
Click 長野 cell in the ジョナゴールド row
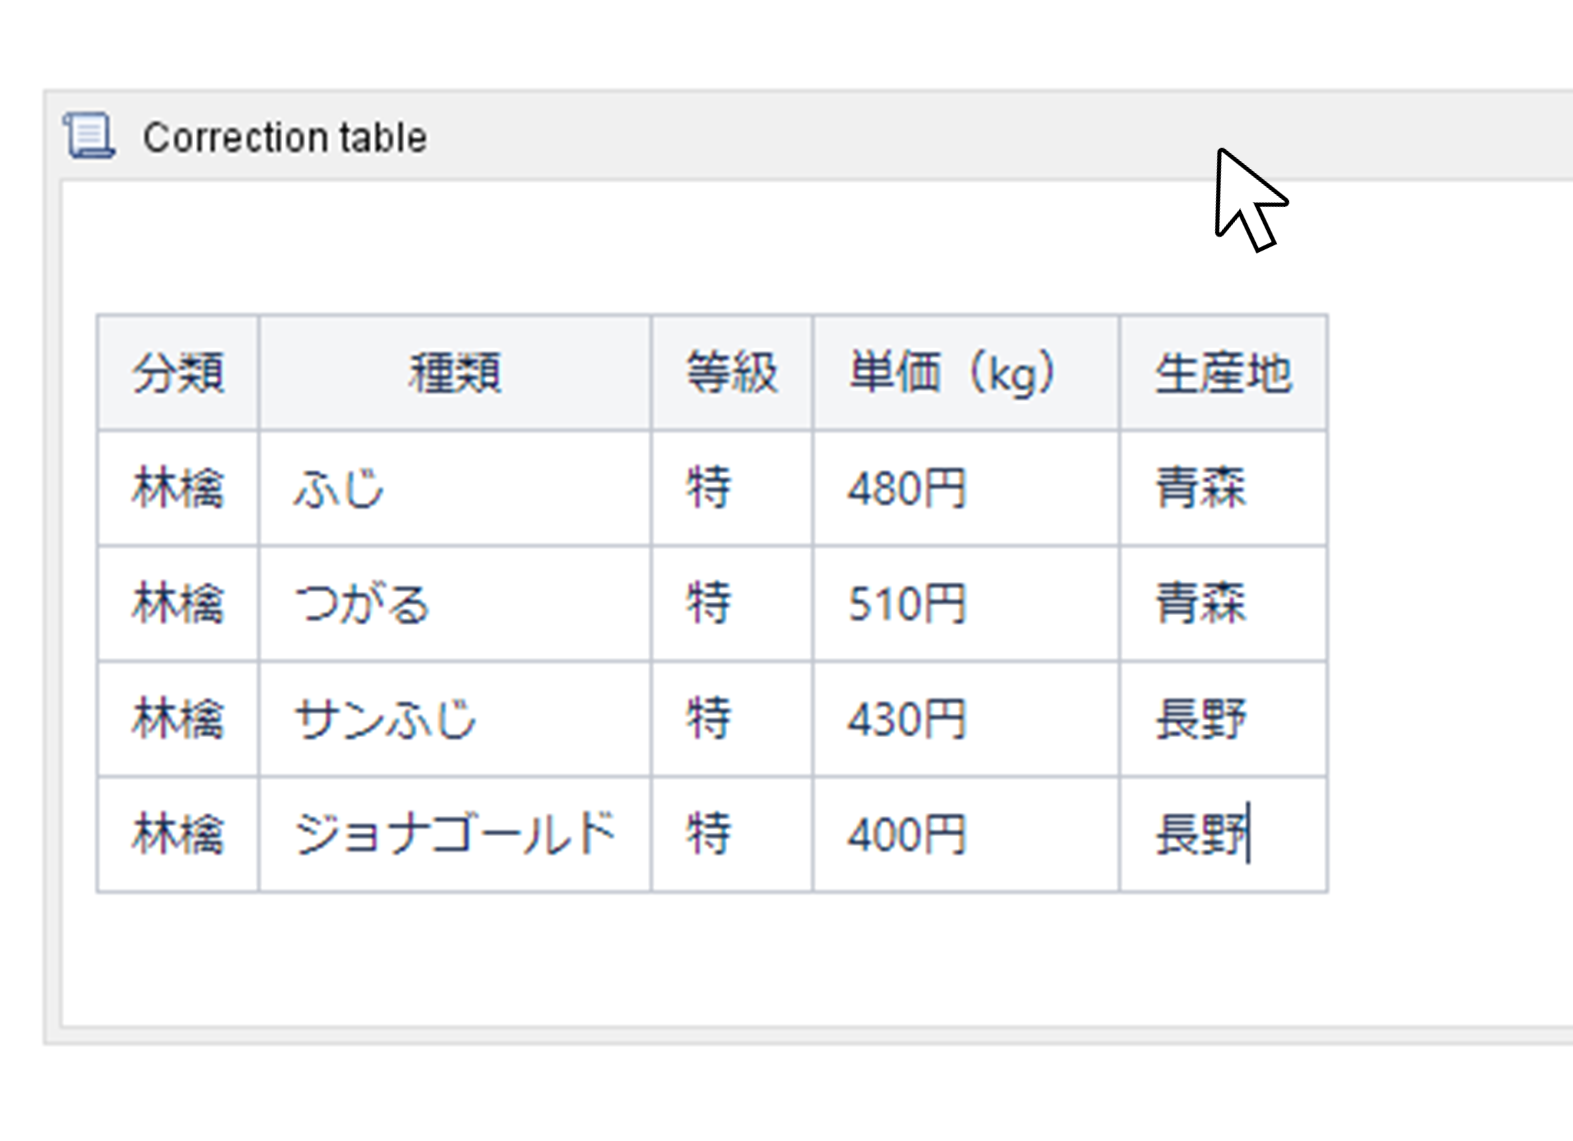click(x=1224, y=834)
